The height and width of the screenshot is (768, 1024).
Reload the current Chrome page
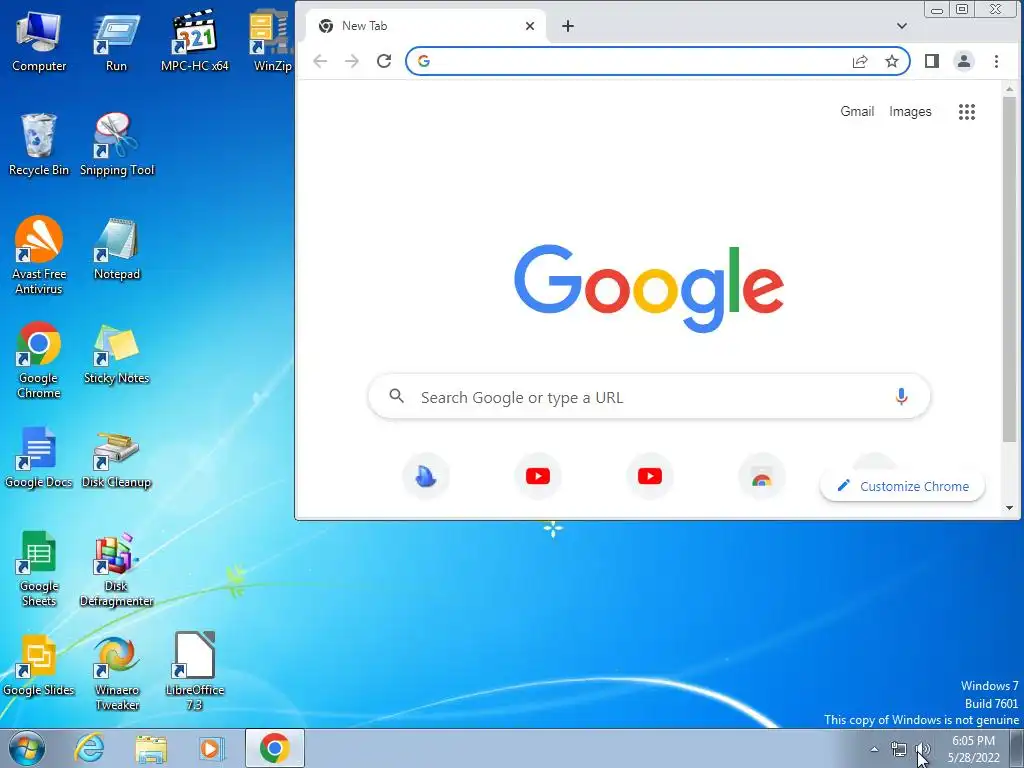384,61
